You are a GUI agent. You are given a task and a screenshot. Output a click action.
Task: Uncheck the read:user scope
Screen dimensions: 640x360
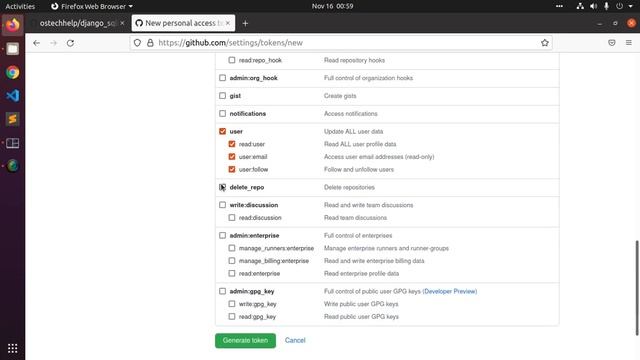tap(232, 144)
